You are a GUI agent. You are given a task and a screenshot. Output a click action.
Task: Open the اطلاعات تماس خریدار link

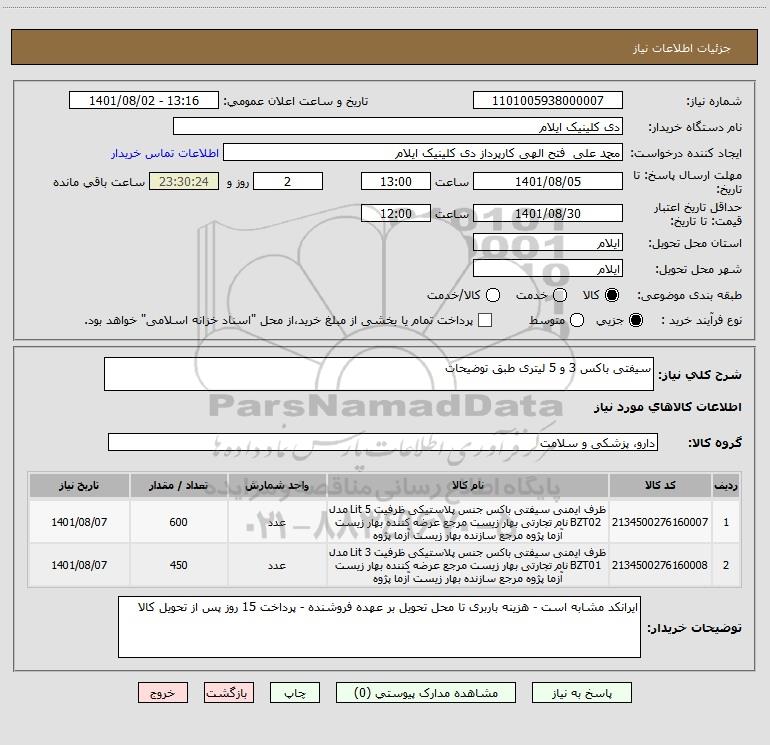(x=165, y=153)
